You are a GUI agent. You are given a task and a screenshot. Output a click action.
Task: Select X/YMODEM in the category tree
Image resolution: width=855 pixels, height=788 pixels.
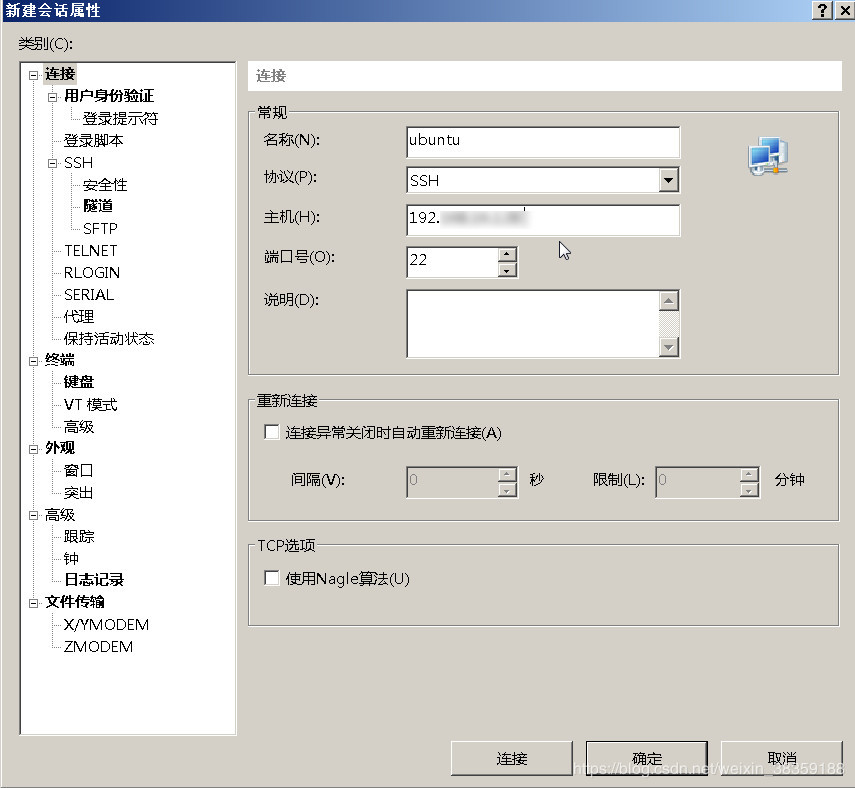click(x=106, y=624)
